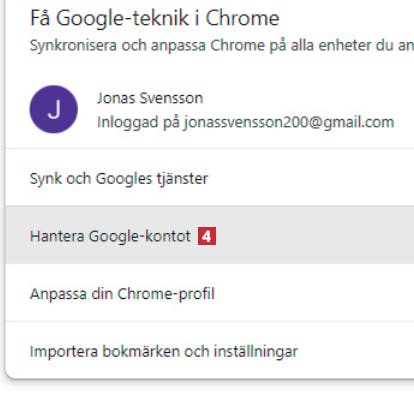
Task: Click the word Google-kontot in the highlighted row
Action: 140,236
